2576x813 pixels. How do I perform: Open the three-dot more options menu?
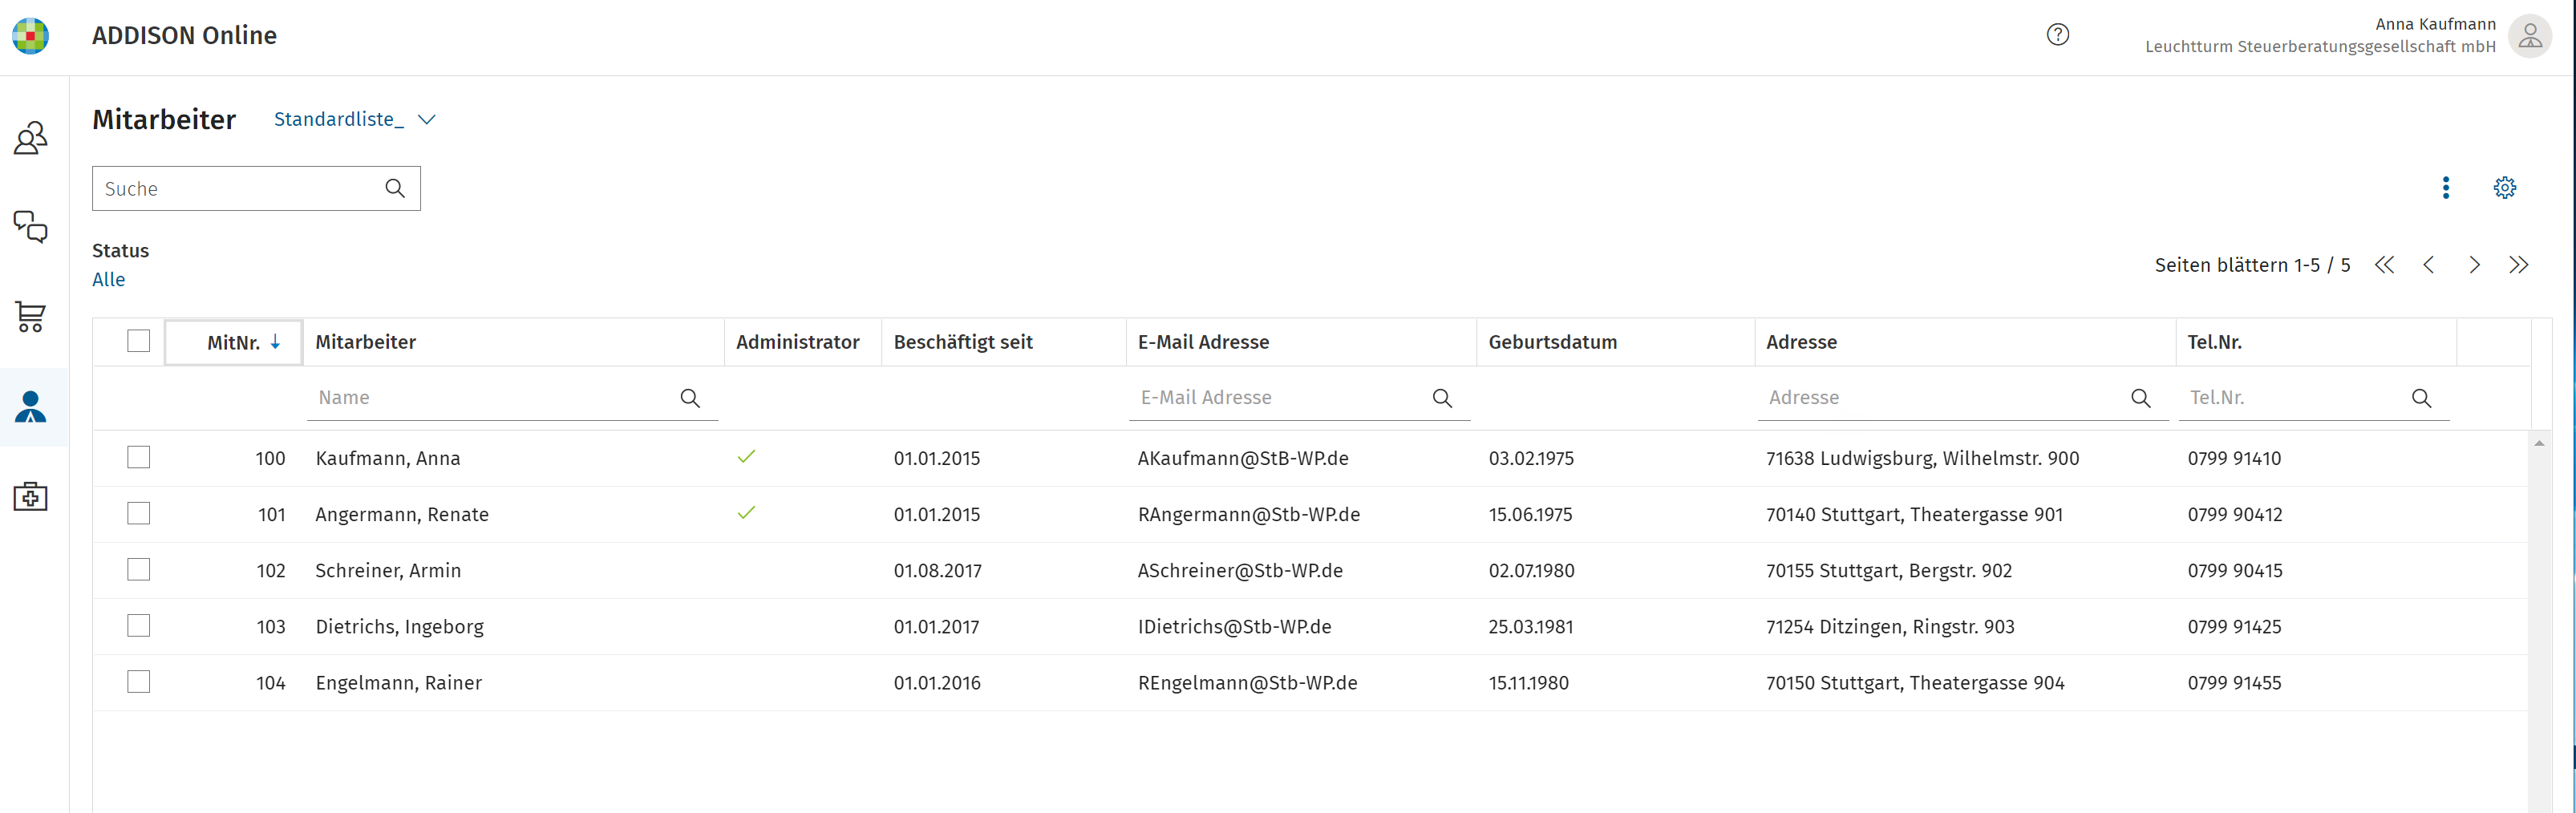click(x=2446, y=188)
